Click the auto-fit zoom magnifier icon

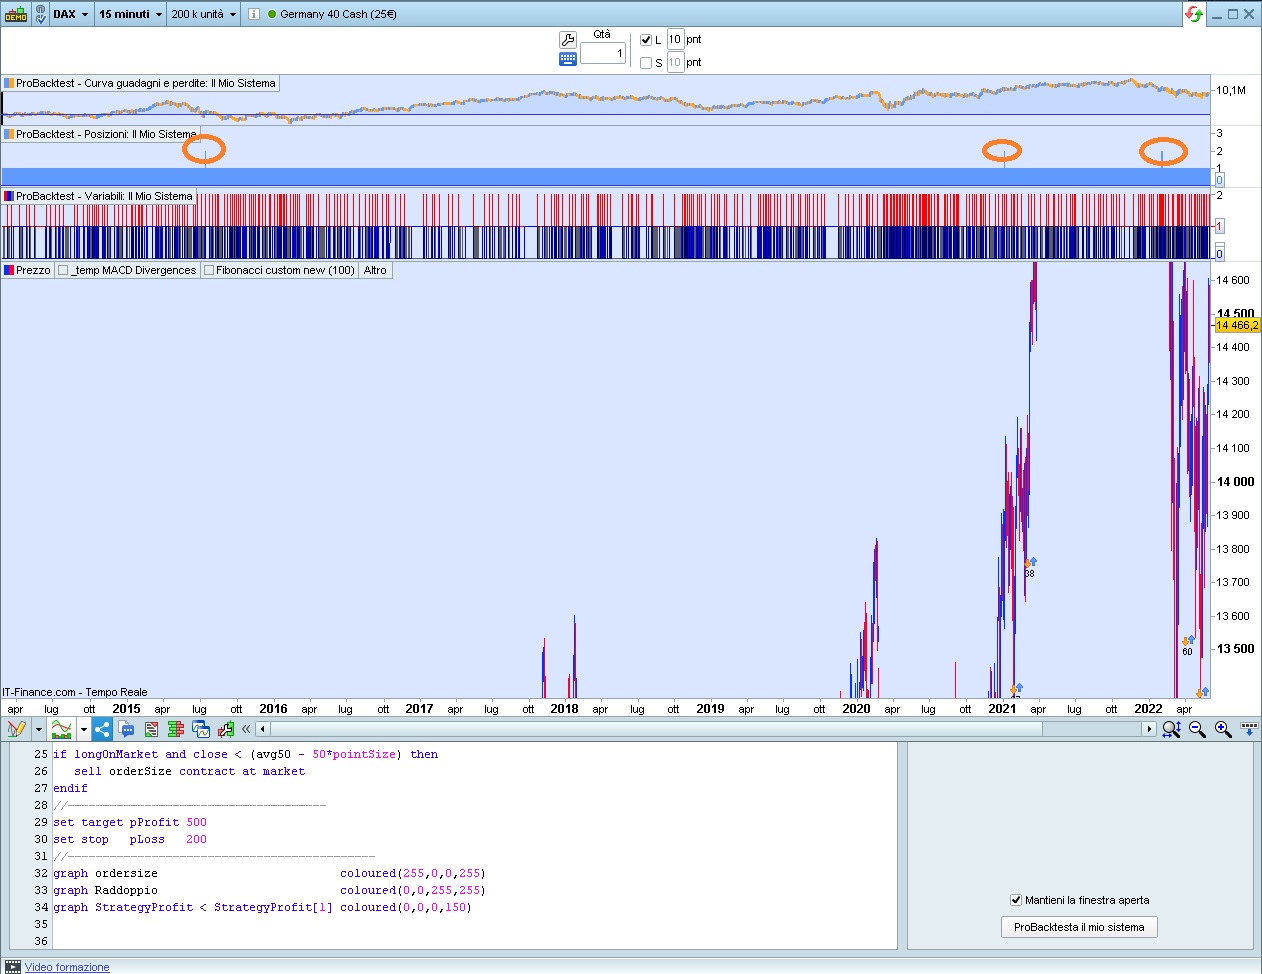pyautogui.click(x=1171, y=729)
